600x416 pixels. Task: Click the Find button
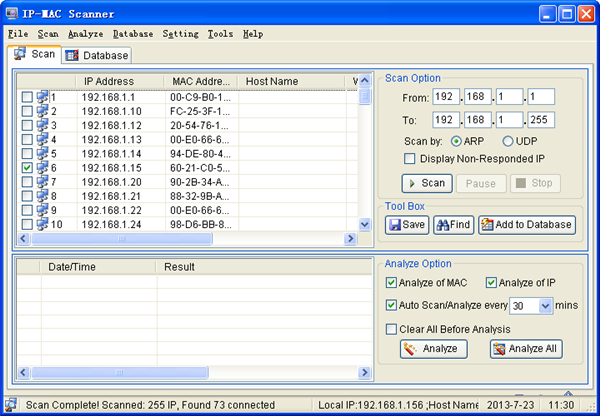tap(453, 225)
